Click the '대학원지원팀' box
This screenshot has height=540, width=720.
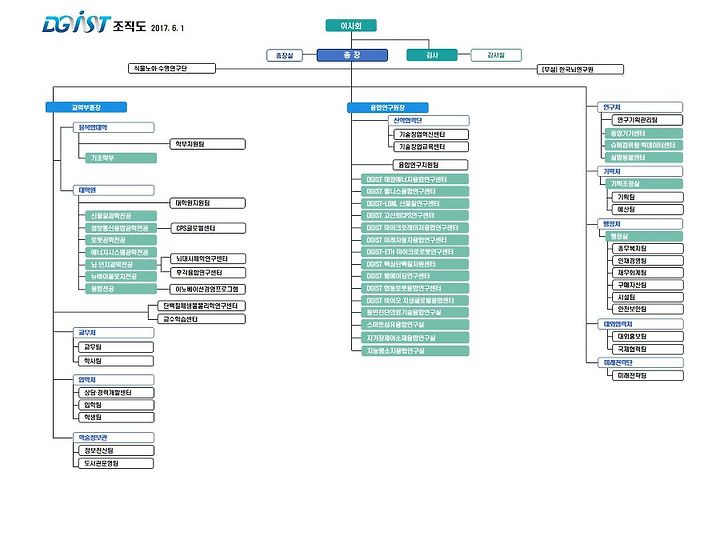(208, 203)
